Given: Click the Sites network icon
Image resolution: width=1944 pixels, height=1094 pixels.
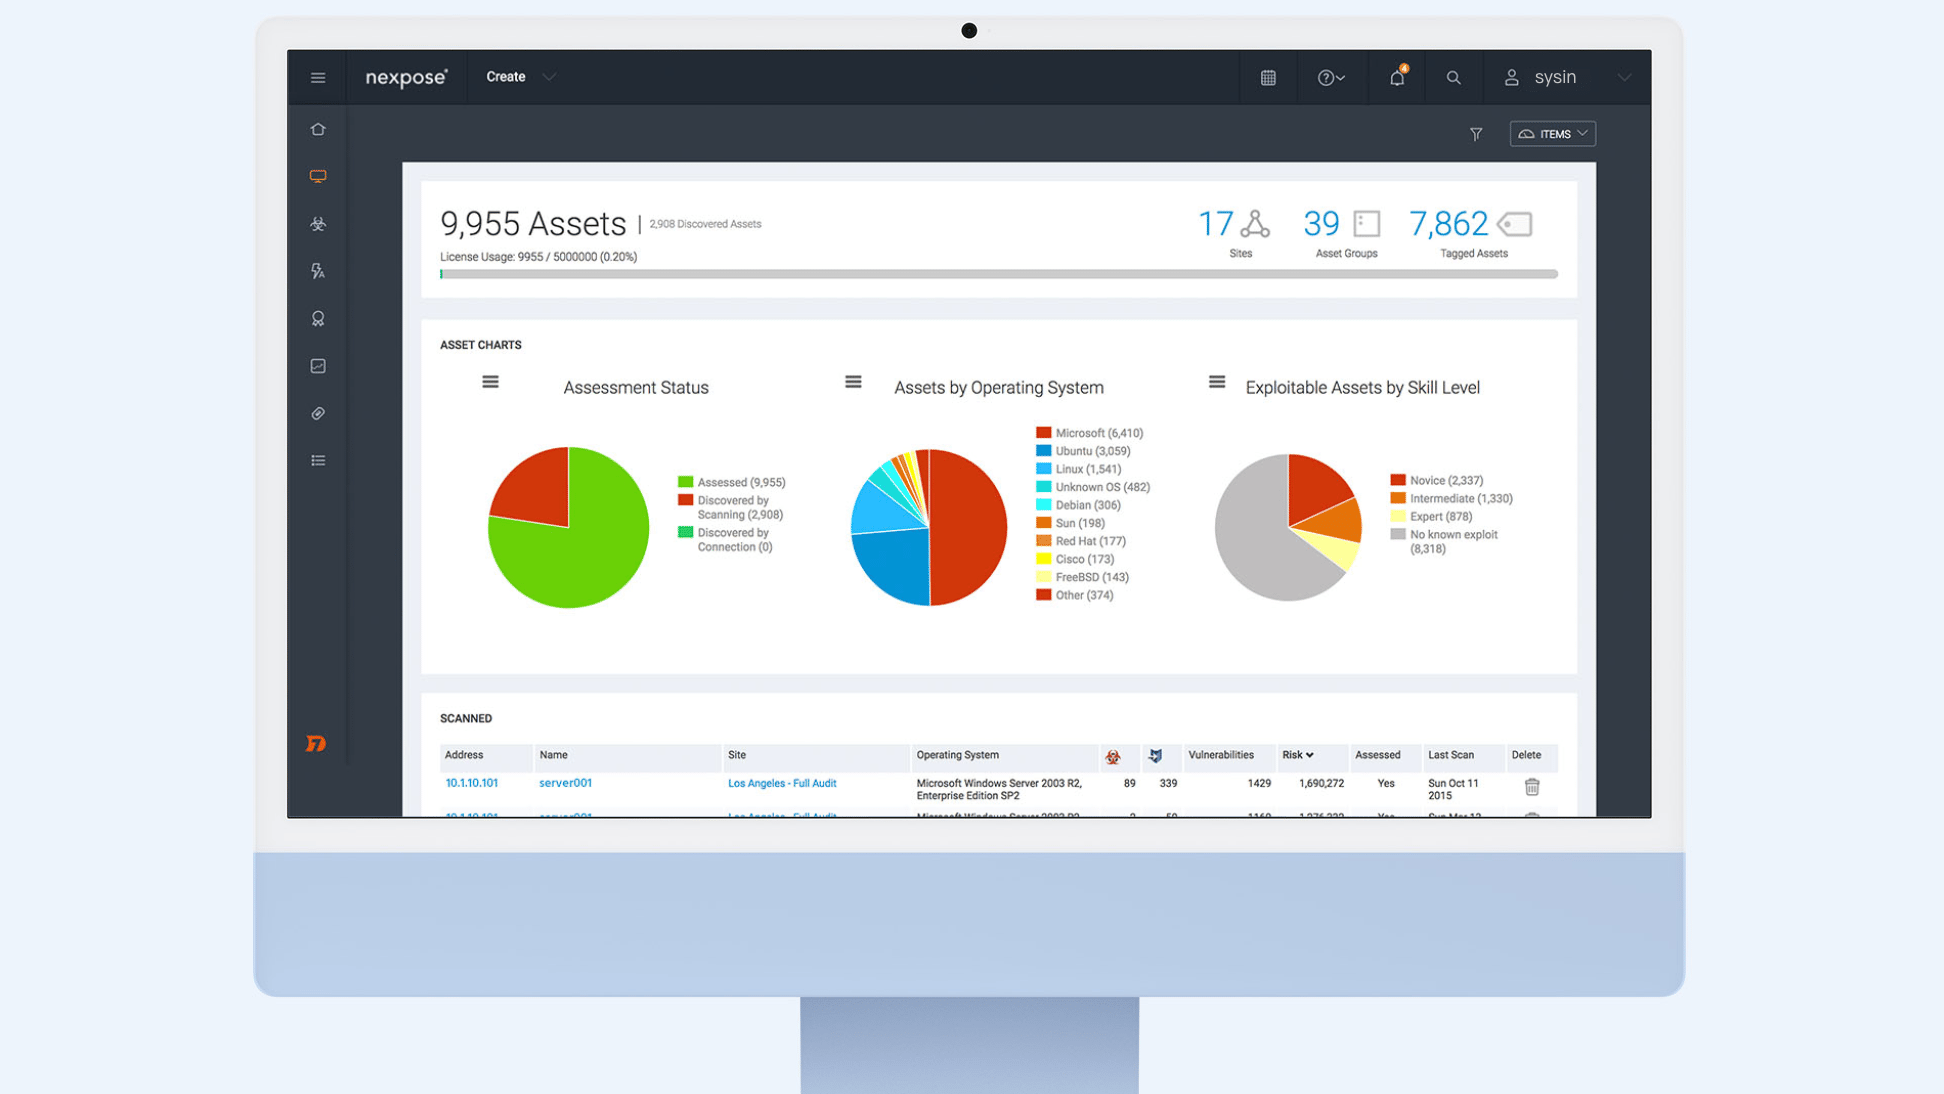Looking at the screenshot, I should point(1255,224).
